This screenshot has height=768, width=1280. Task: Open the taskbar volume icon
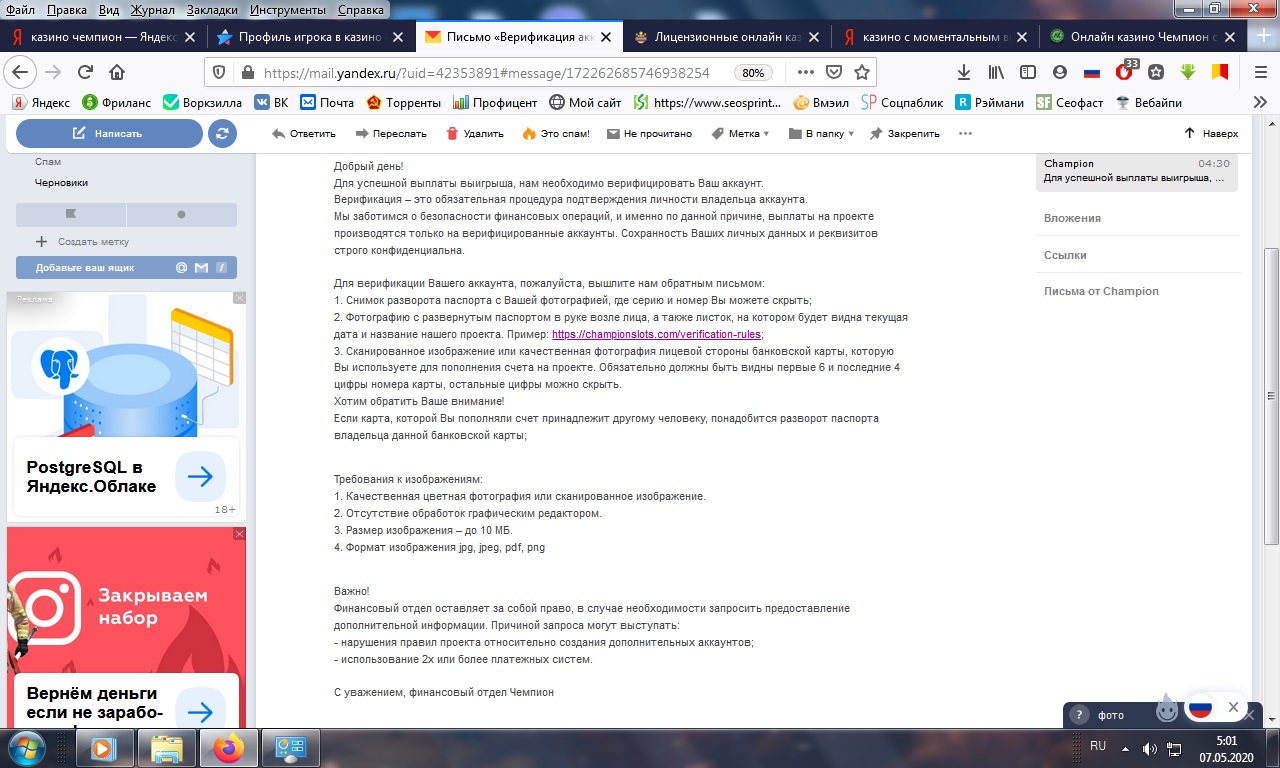1150,748
